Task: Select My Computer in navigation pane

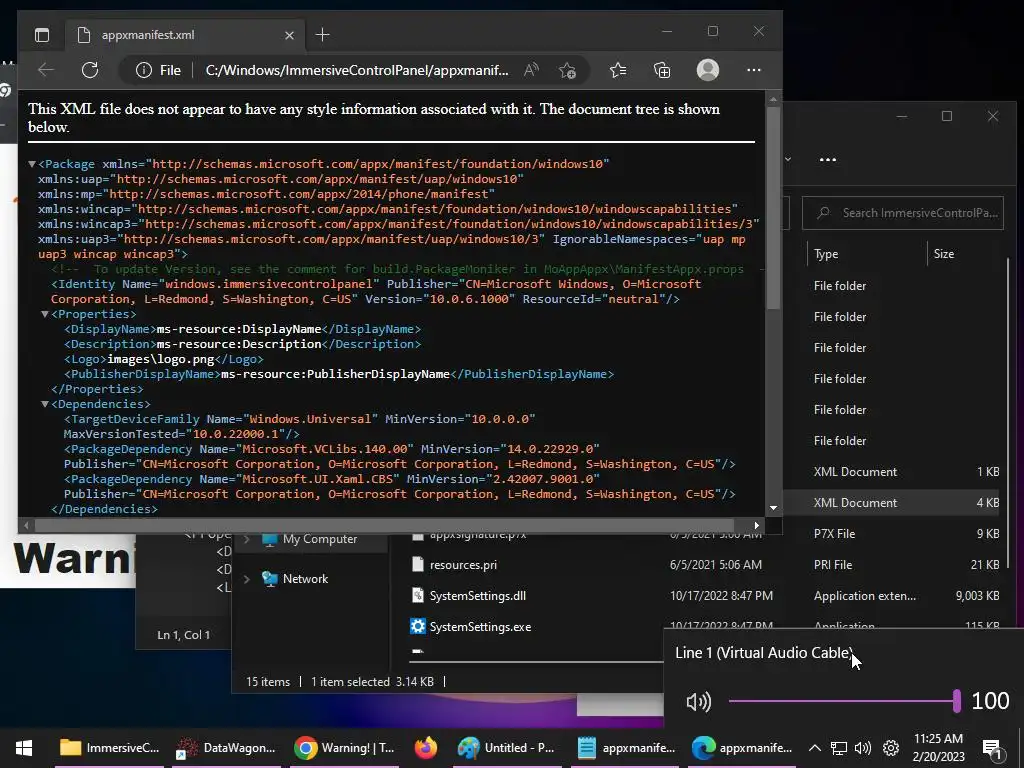Action: tap(320, 539)
